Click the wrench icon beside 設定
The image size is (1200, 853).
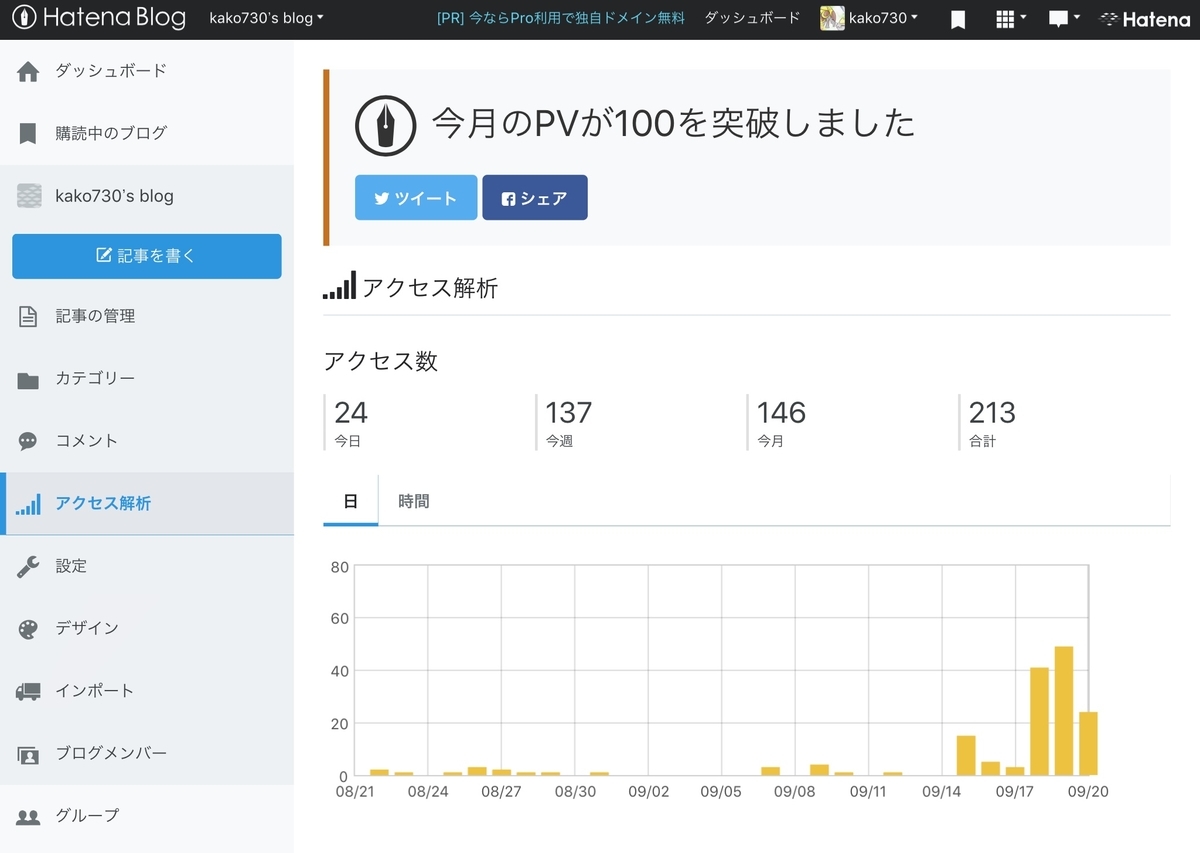(x=28, y=567)
